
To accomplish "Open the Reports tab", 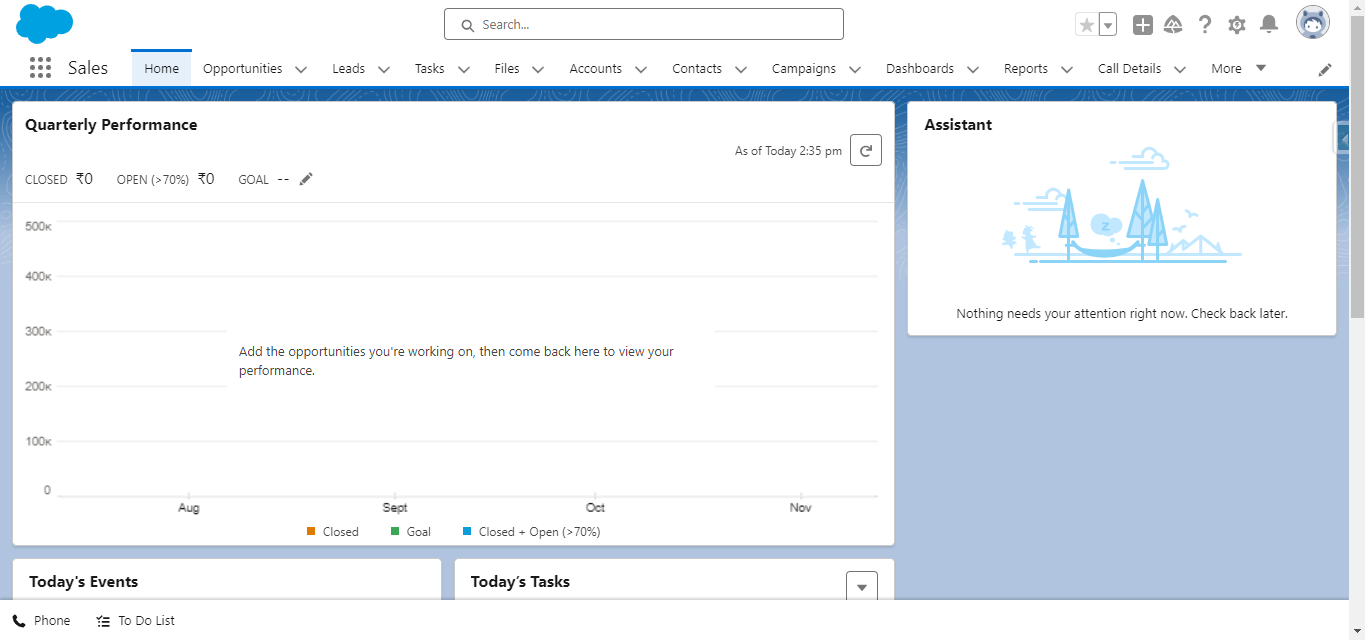I will click(x=1026, y=69).
